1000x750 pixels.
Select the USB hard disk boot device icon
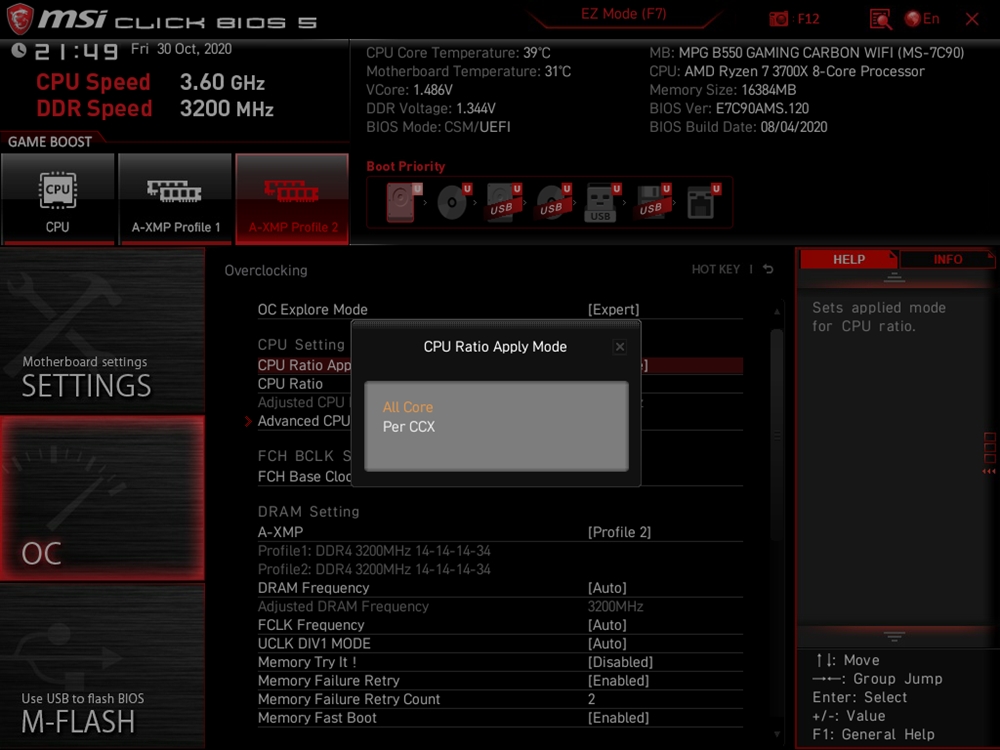tap(503, 202)
